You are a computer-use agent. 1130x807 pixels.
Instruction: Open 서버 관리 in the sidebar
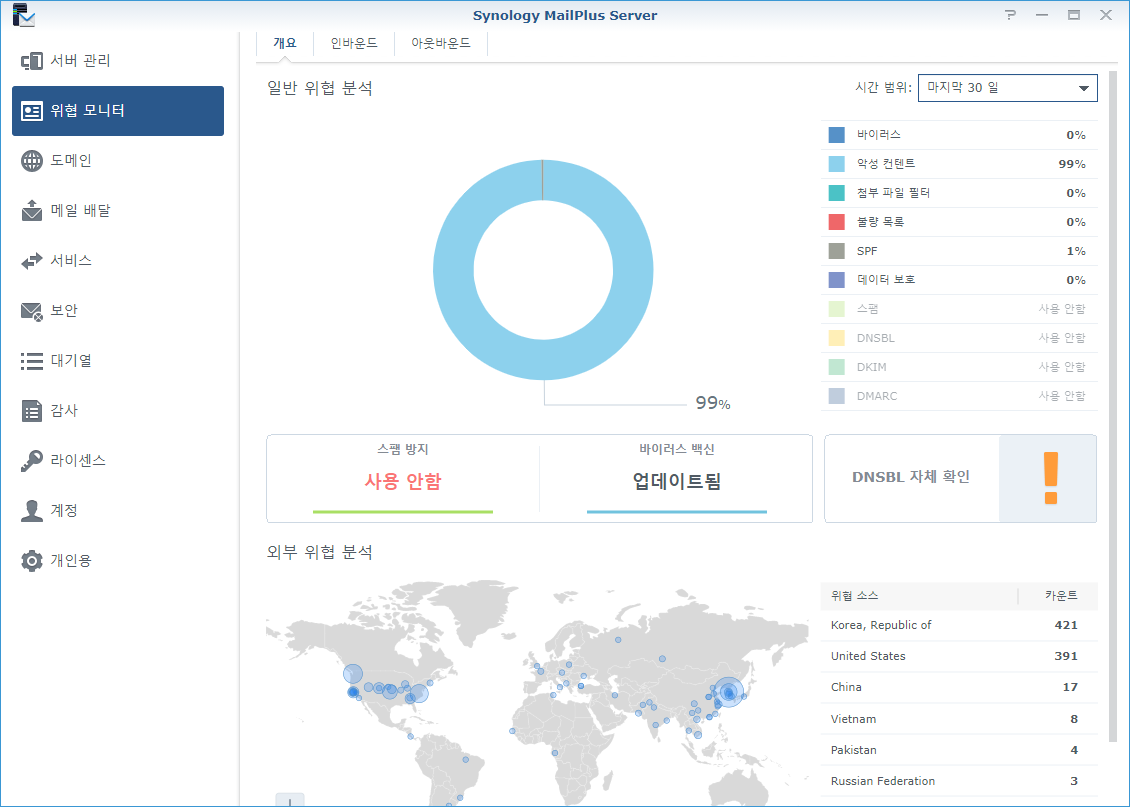pos(118,61)
